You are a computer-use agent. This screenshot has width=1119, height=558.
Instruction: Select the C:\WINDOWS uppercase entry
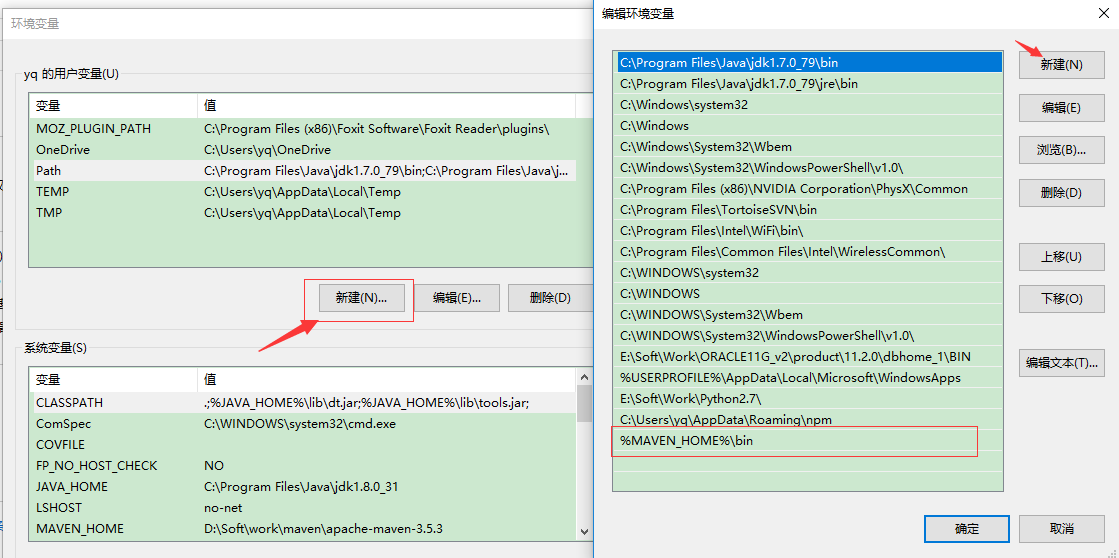coord(809,294)
